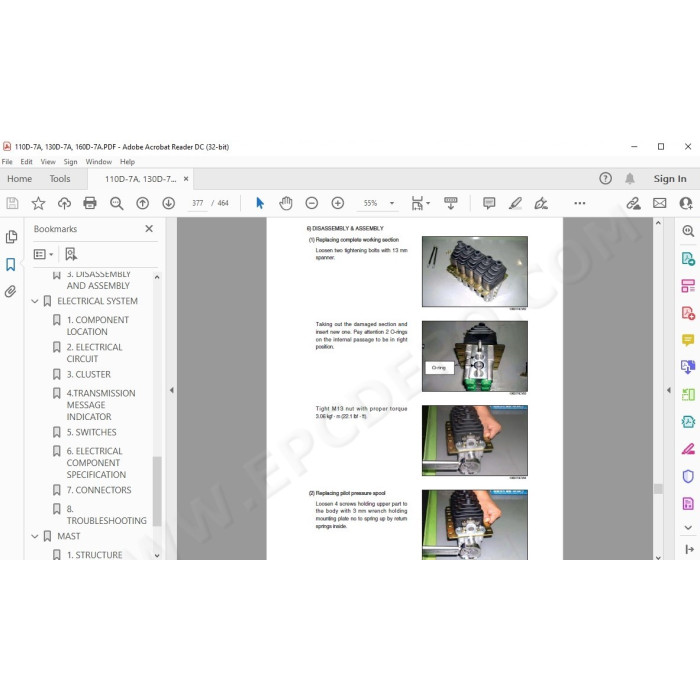Activate the hand pan tool

[286, 203]
